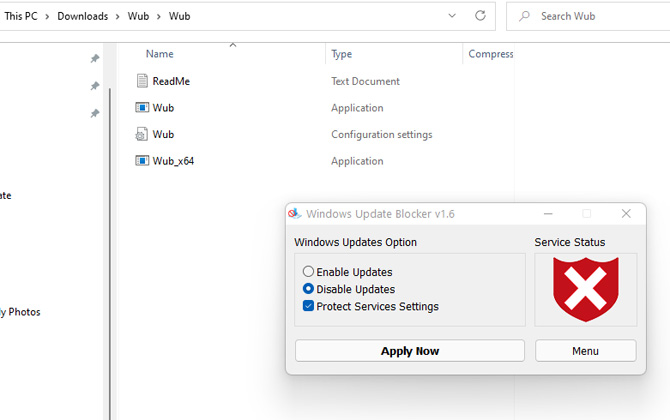Click the Wub_x64 file name
The width and height of the screenshot is (670, 420).
(x=173, y=161)
